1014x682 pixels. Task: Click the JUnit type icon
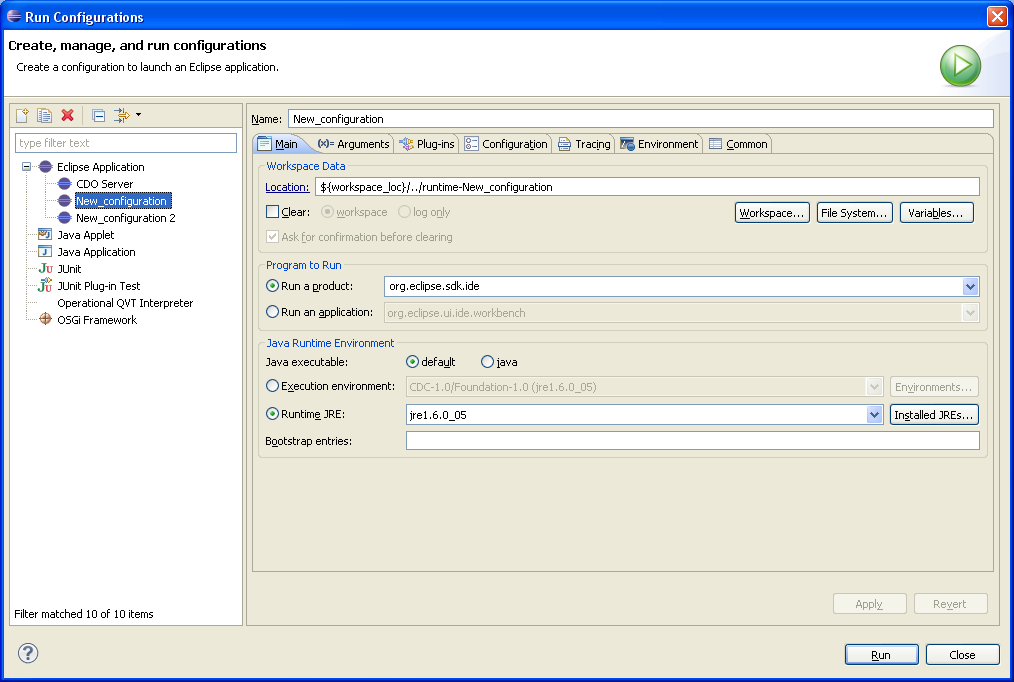(45, 269)
